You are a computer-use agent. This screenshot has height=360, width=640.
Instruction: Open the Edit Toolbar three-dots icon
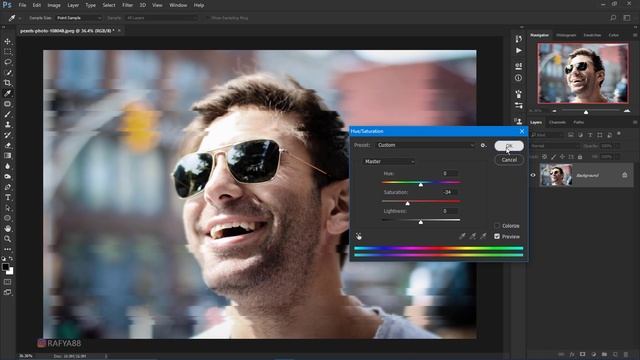7,249
